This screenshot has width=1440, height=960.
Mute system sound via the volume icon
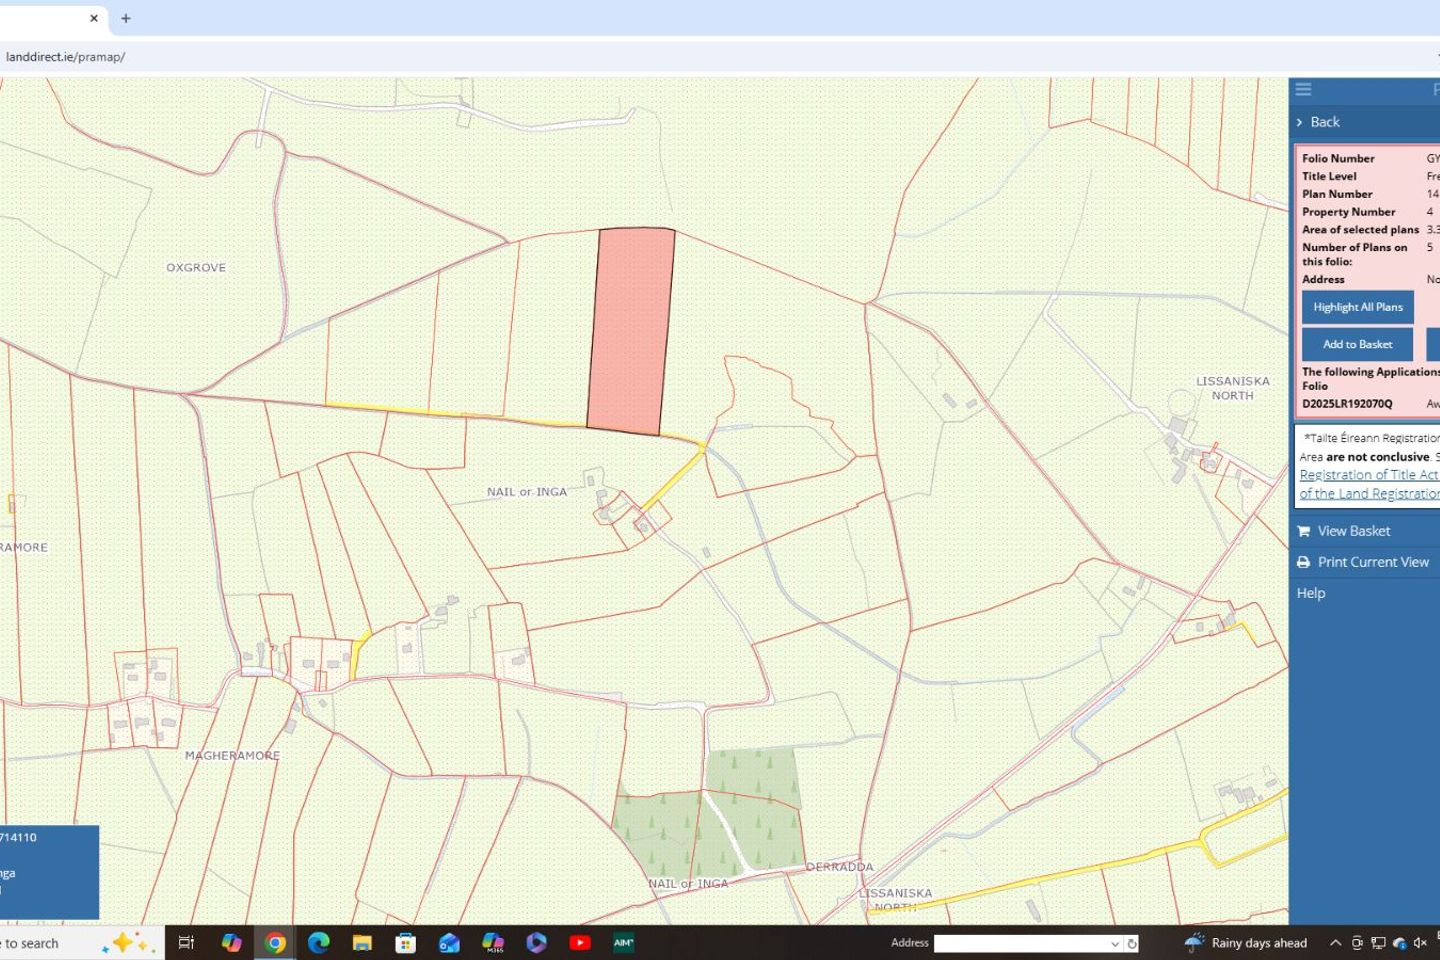point(1420,942)
